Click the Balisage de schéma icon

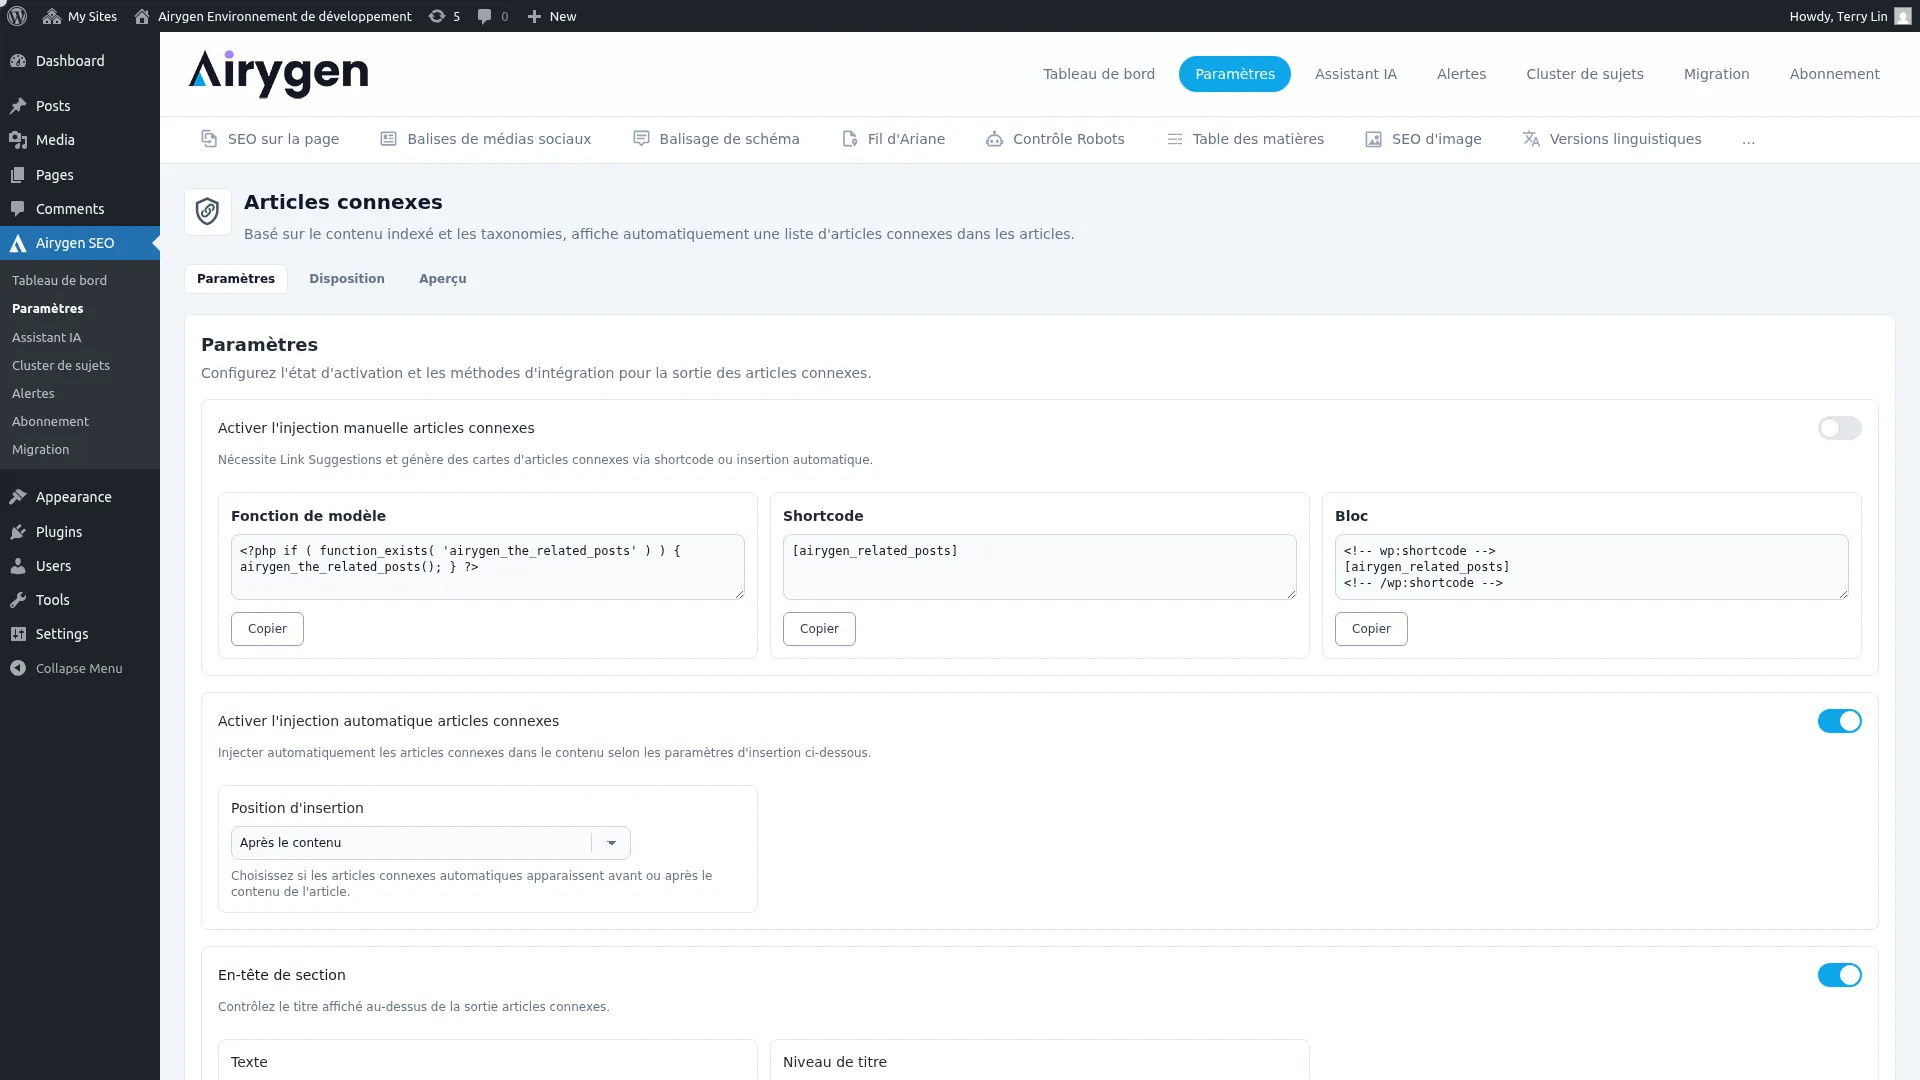[641, 139]
